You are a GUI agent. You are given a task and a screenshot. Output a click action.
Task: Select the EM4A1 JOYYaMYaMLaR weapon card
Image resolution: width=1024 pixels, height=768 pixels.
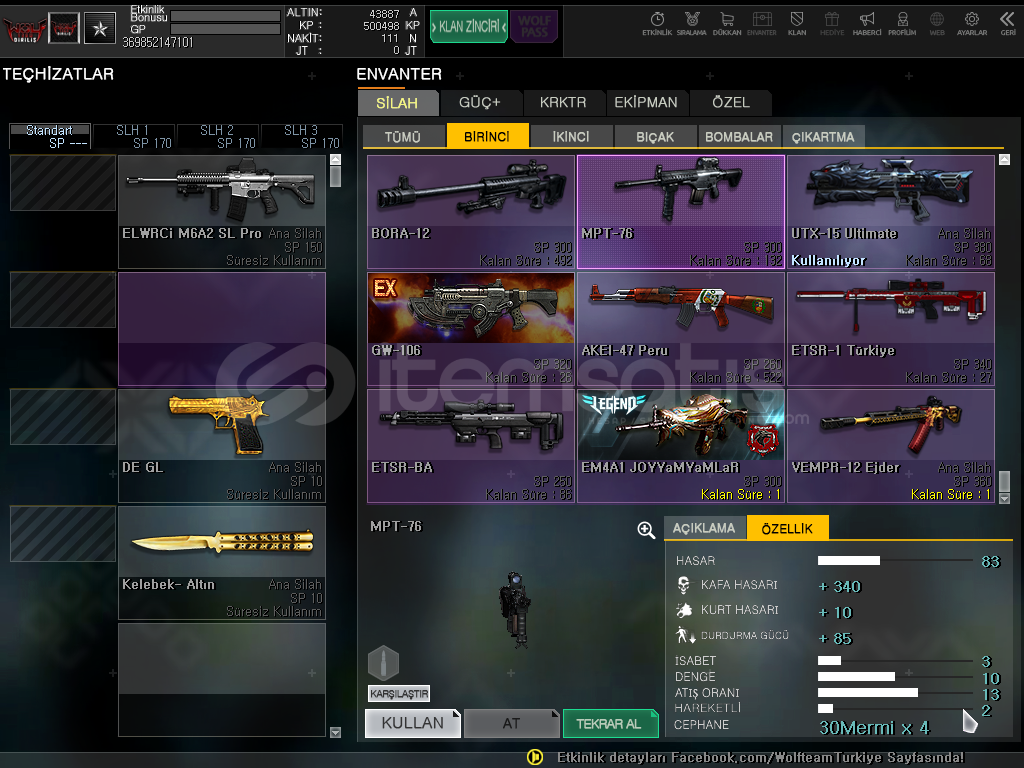(681, 446)
